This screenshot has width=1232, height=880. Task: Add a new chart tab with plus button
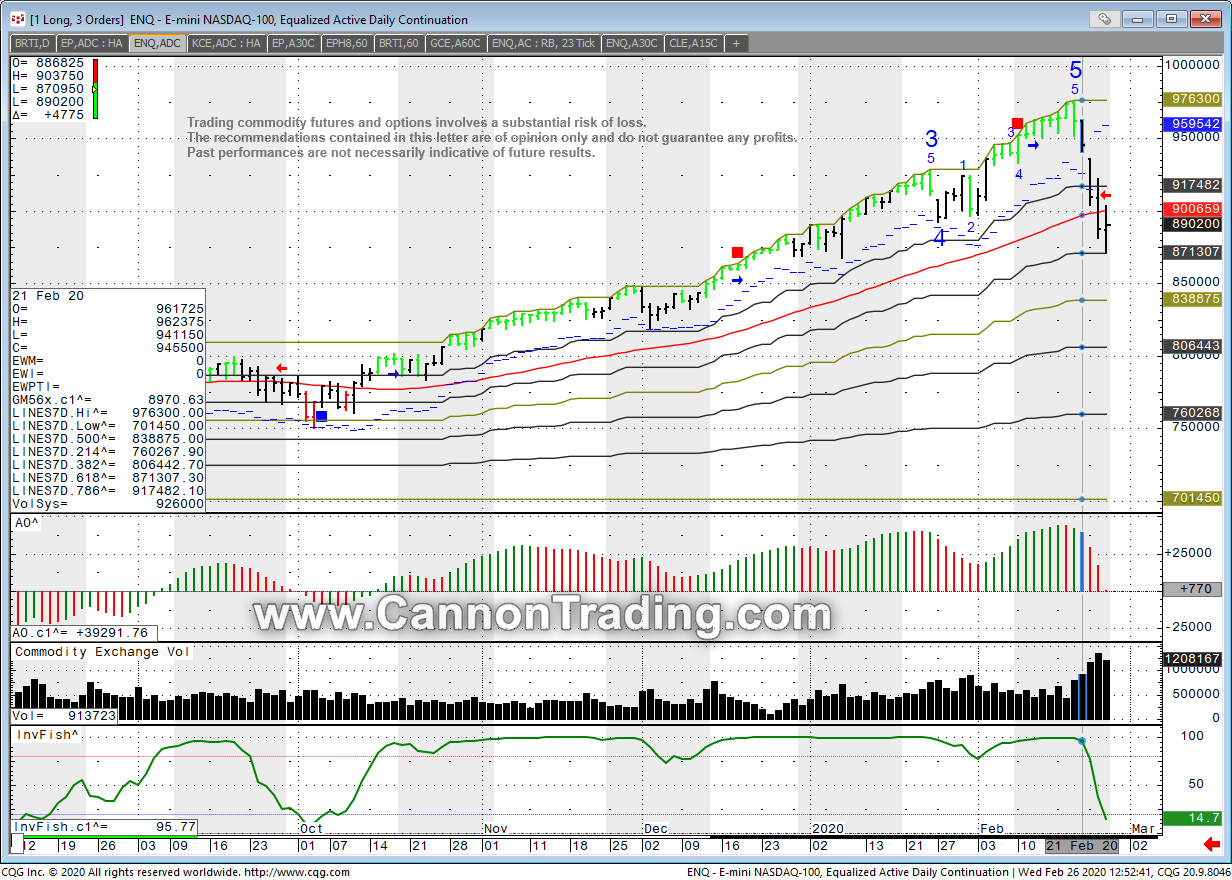click(x=735, y=43)
